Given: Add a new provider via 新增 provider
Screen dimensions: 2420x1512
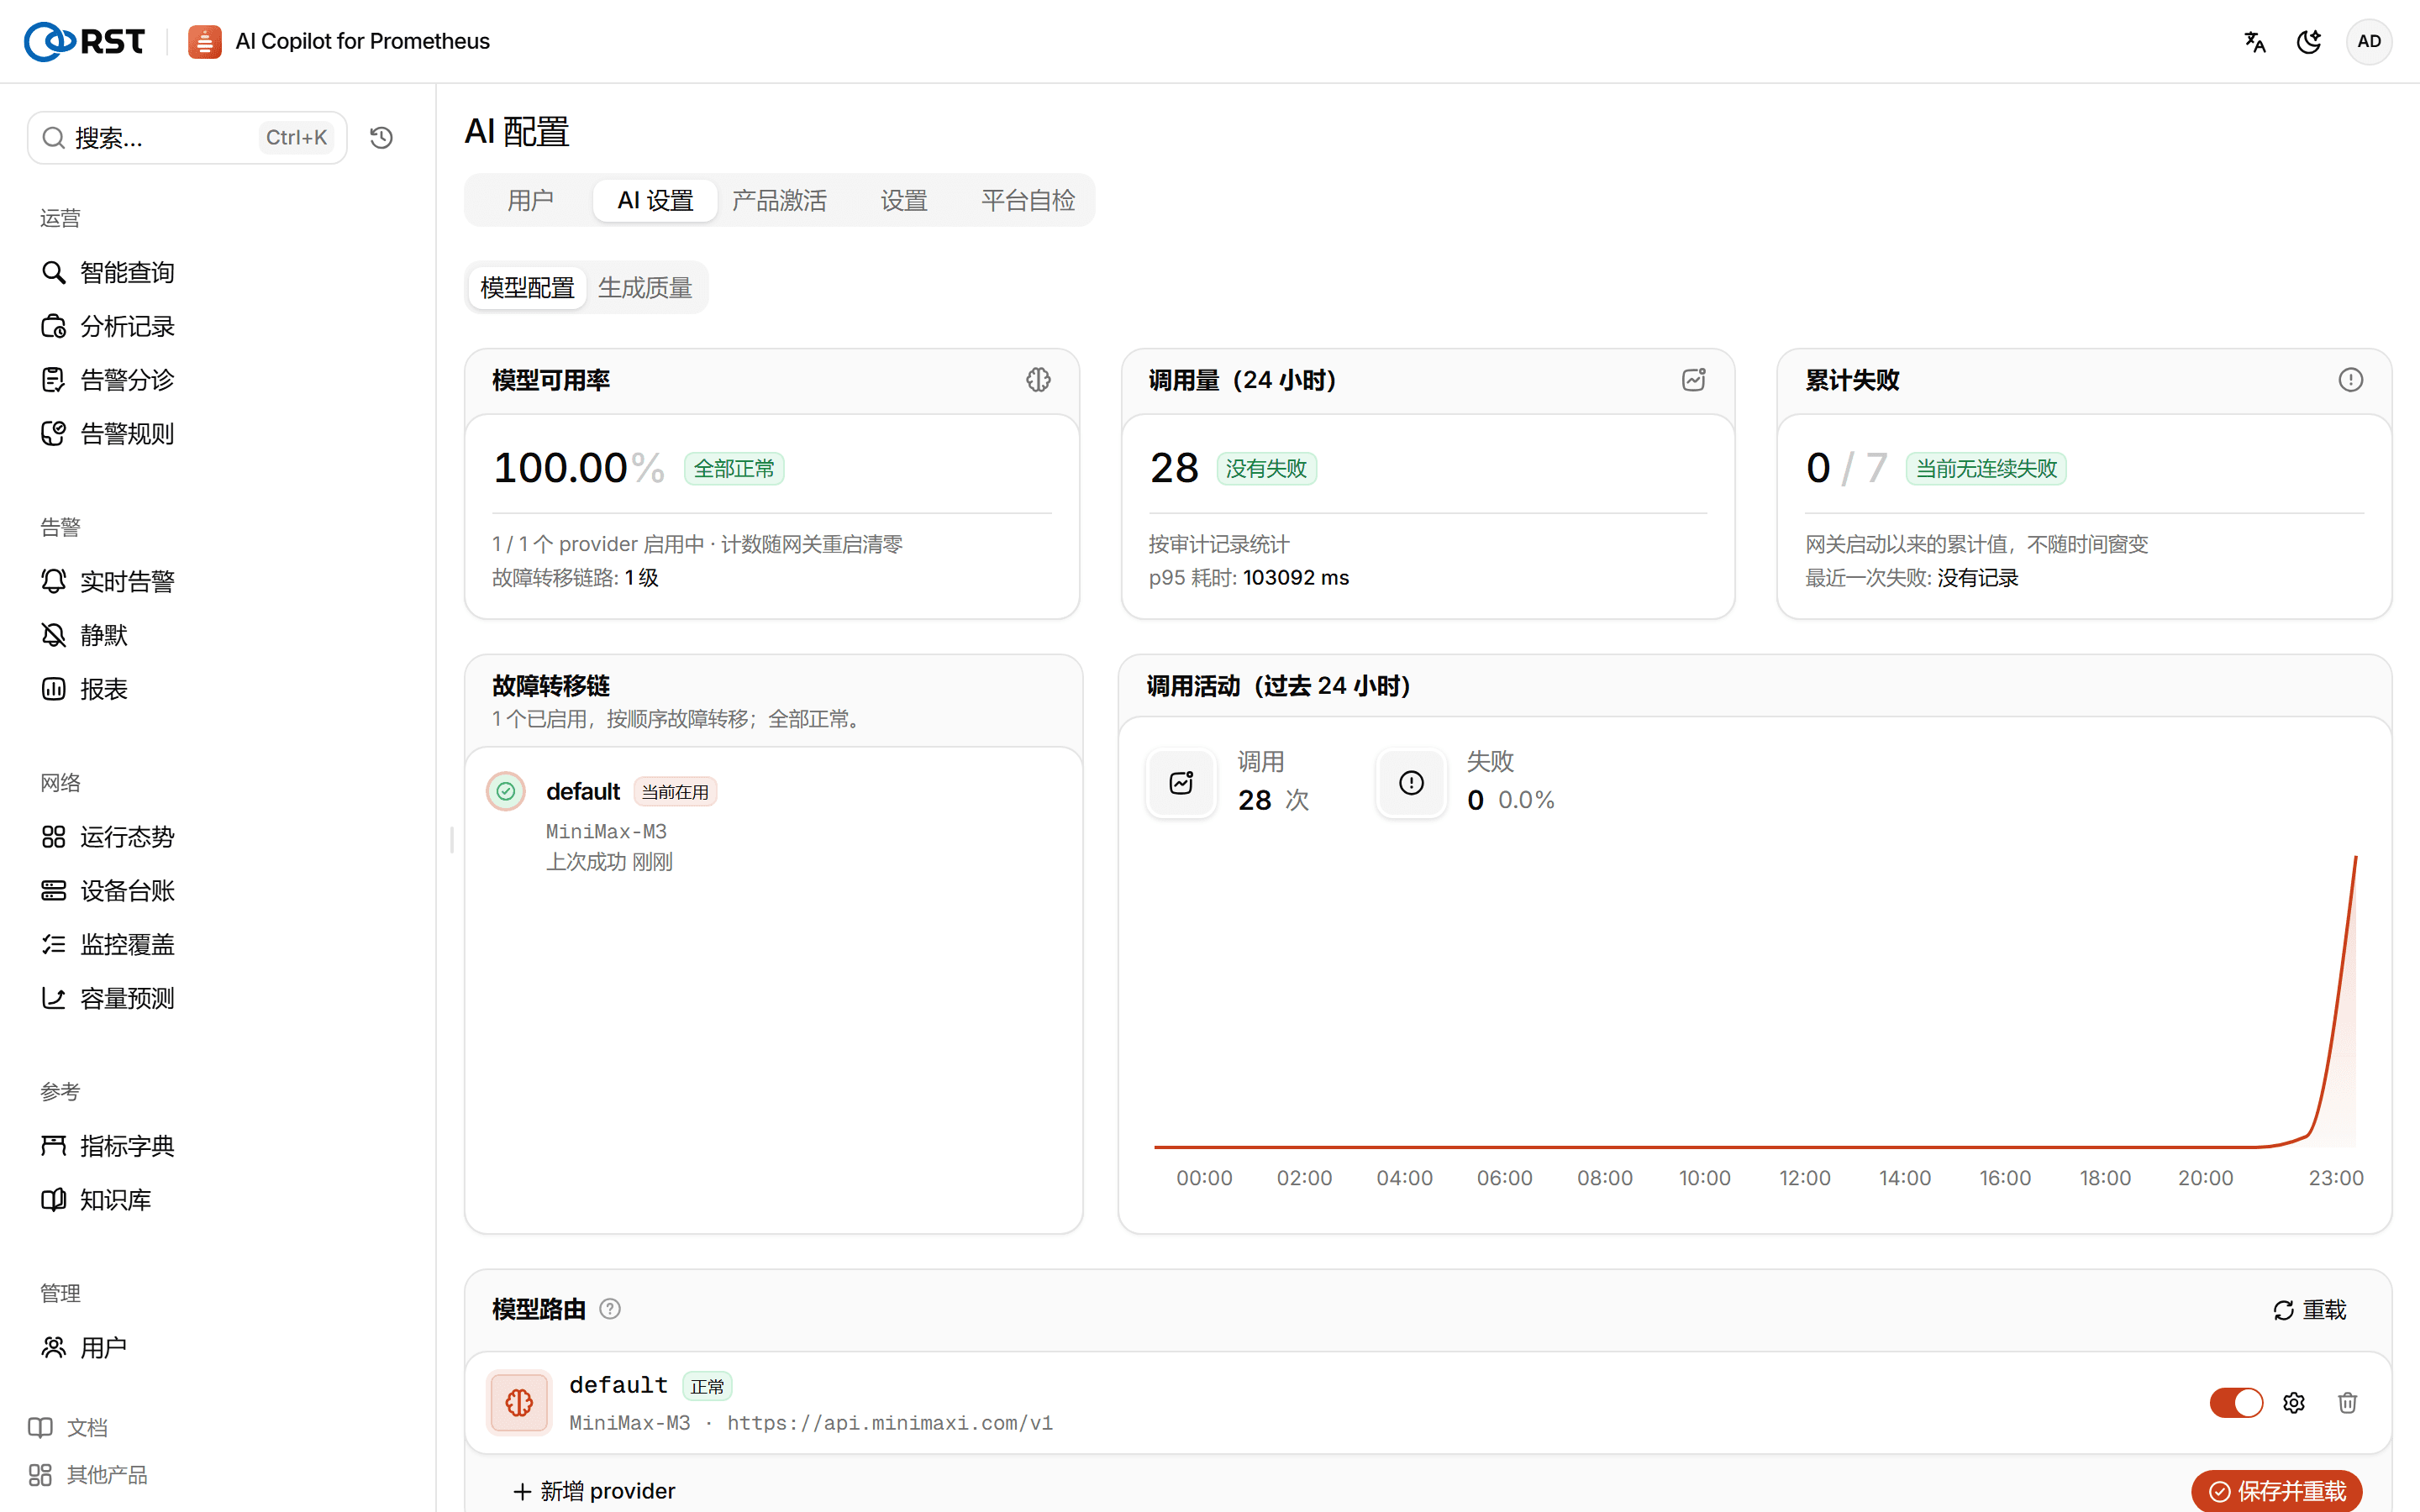Looking at the screenshot, I should [x=594, y=1491].
